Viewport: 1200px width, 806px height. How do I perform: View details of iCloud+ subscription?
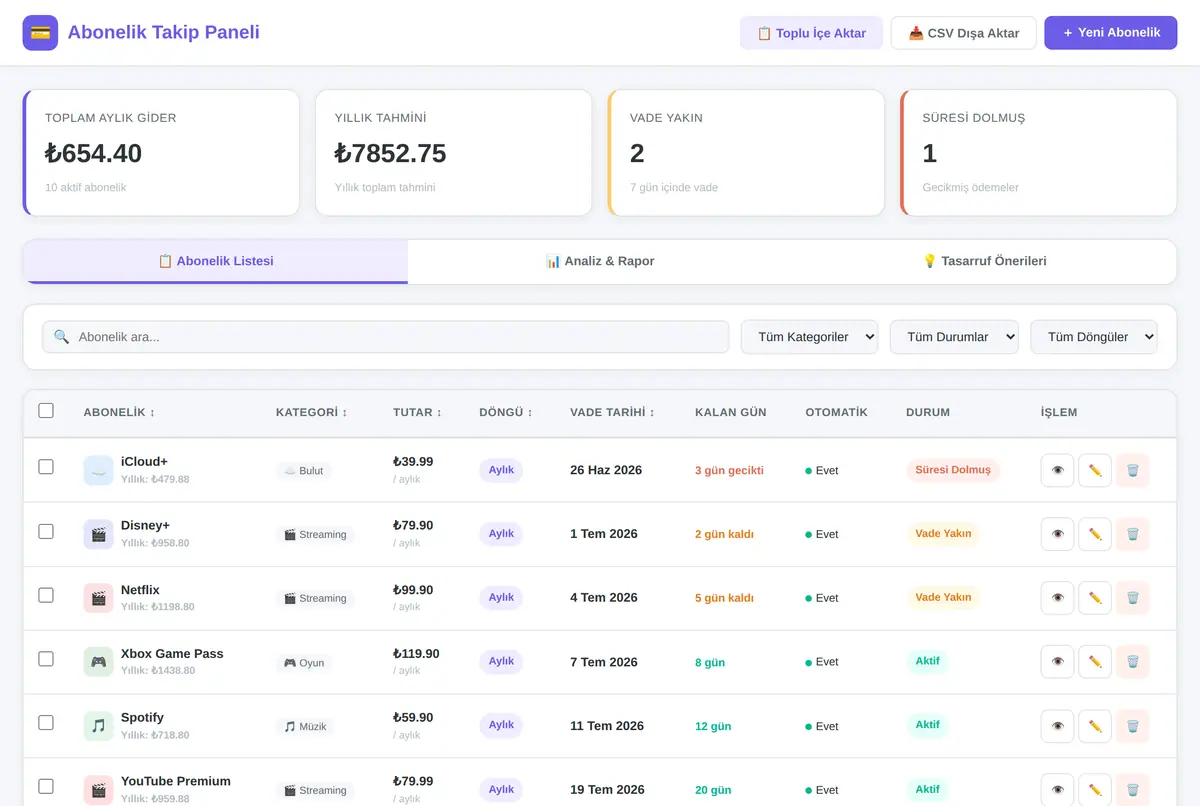[x=1057, y=470]
